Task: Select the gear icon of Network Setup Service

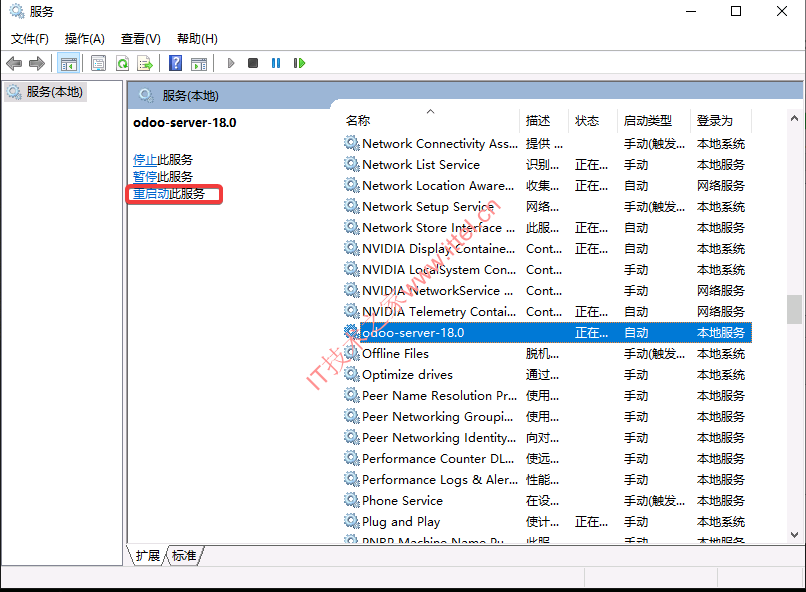Action: [x=352, y=207]
